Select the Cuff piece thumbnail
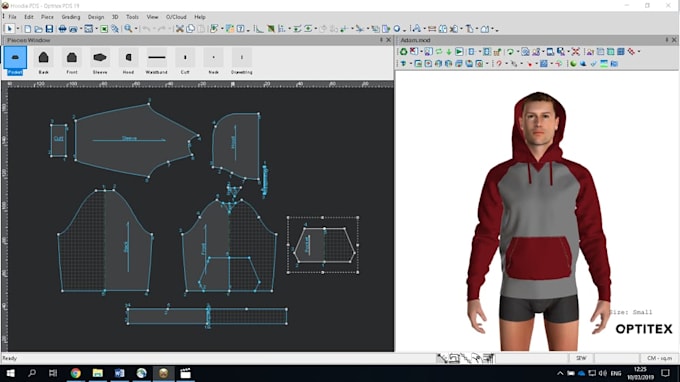 (185, 60)
